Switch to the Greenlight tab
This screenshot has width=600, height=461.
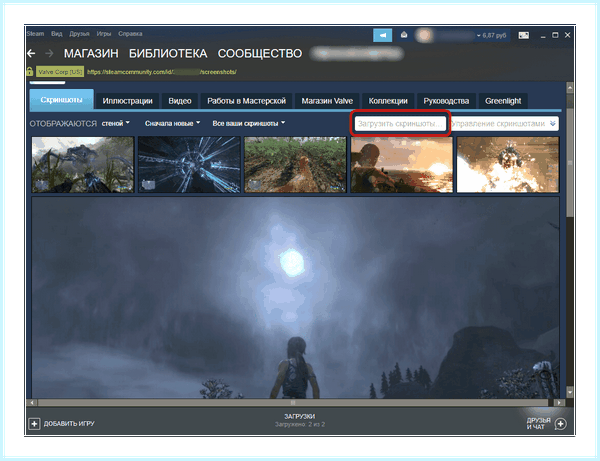(x=503, y=101)
